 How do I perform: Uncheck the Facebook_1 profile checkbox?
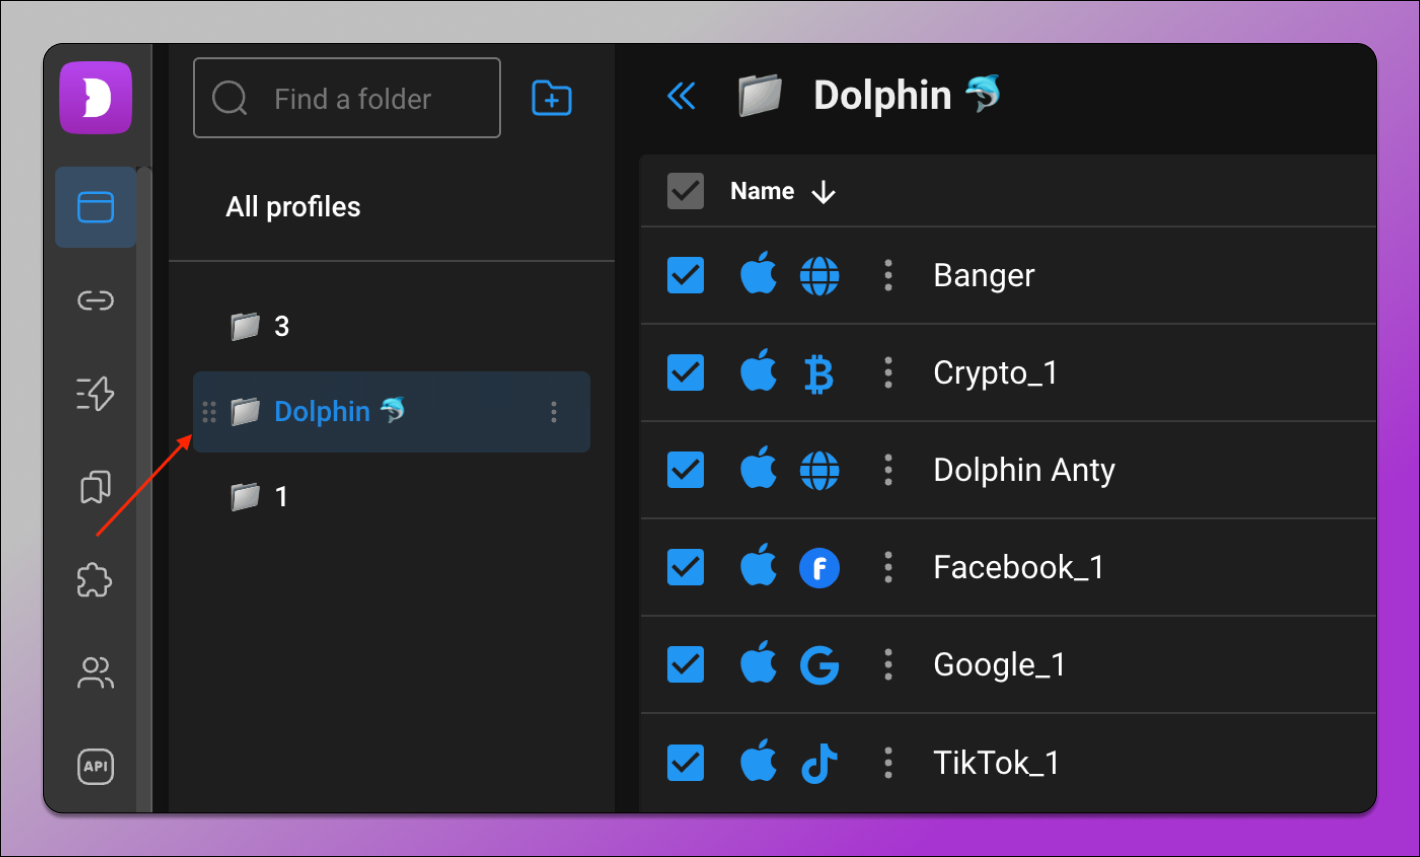pos(686,568)
